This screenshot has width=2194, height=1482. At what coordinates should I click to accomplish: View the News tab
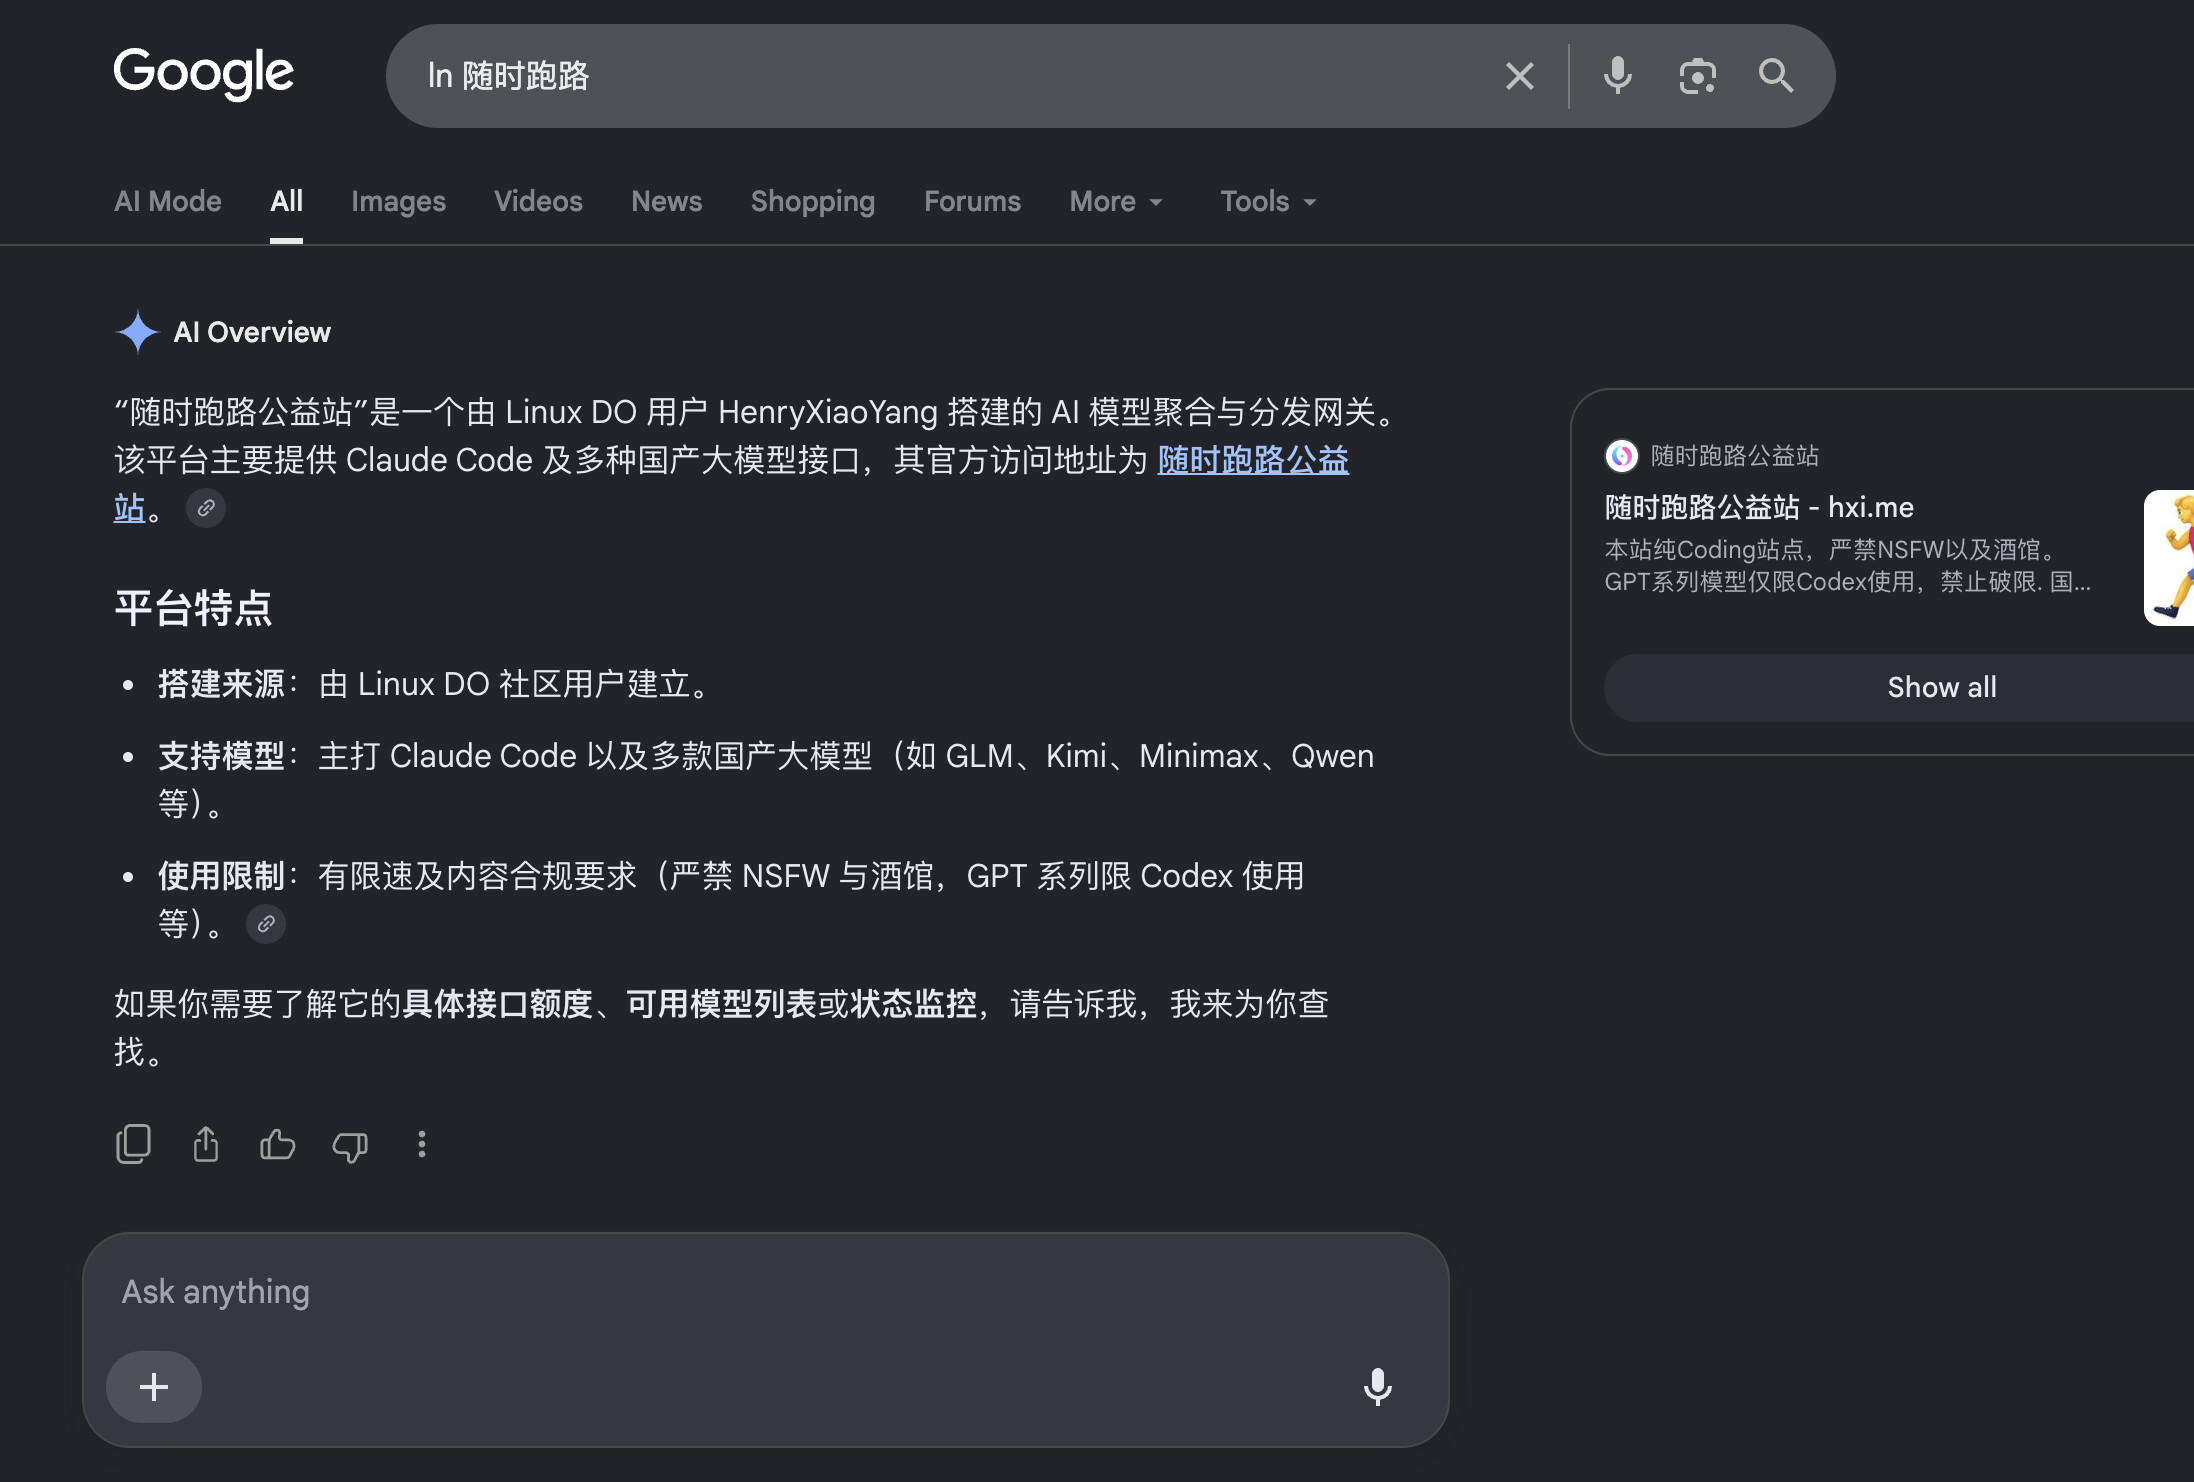pyautogui.click(x=667, y=202)
